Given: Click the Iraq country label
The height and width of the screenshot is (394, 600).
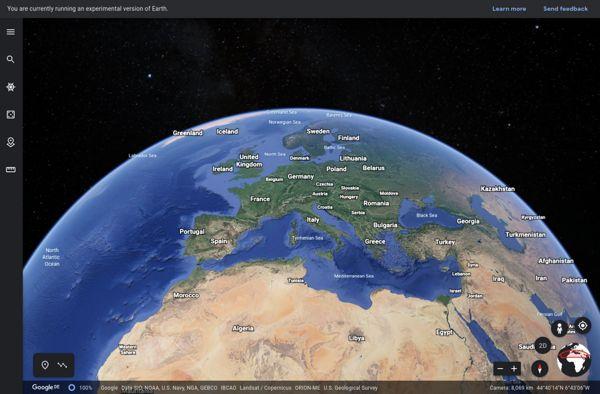Looking at the screenshot, I should pyautogui.click(x=498, y=279).
